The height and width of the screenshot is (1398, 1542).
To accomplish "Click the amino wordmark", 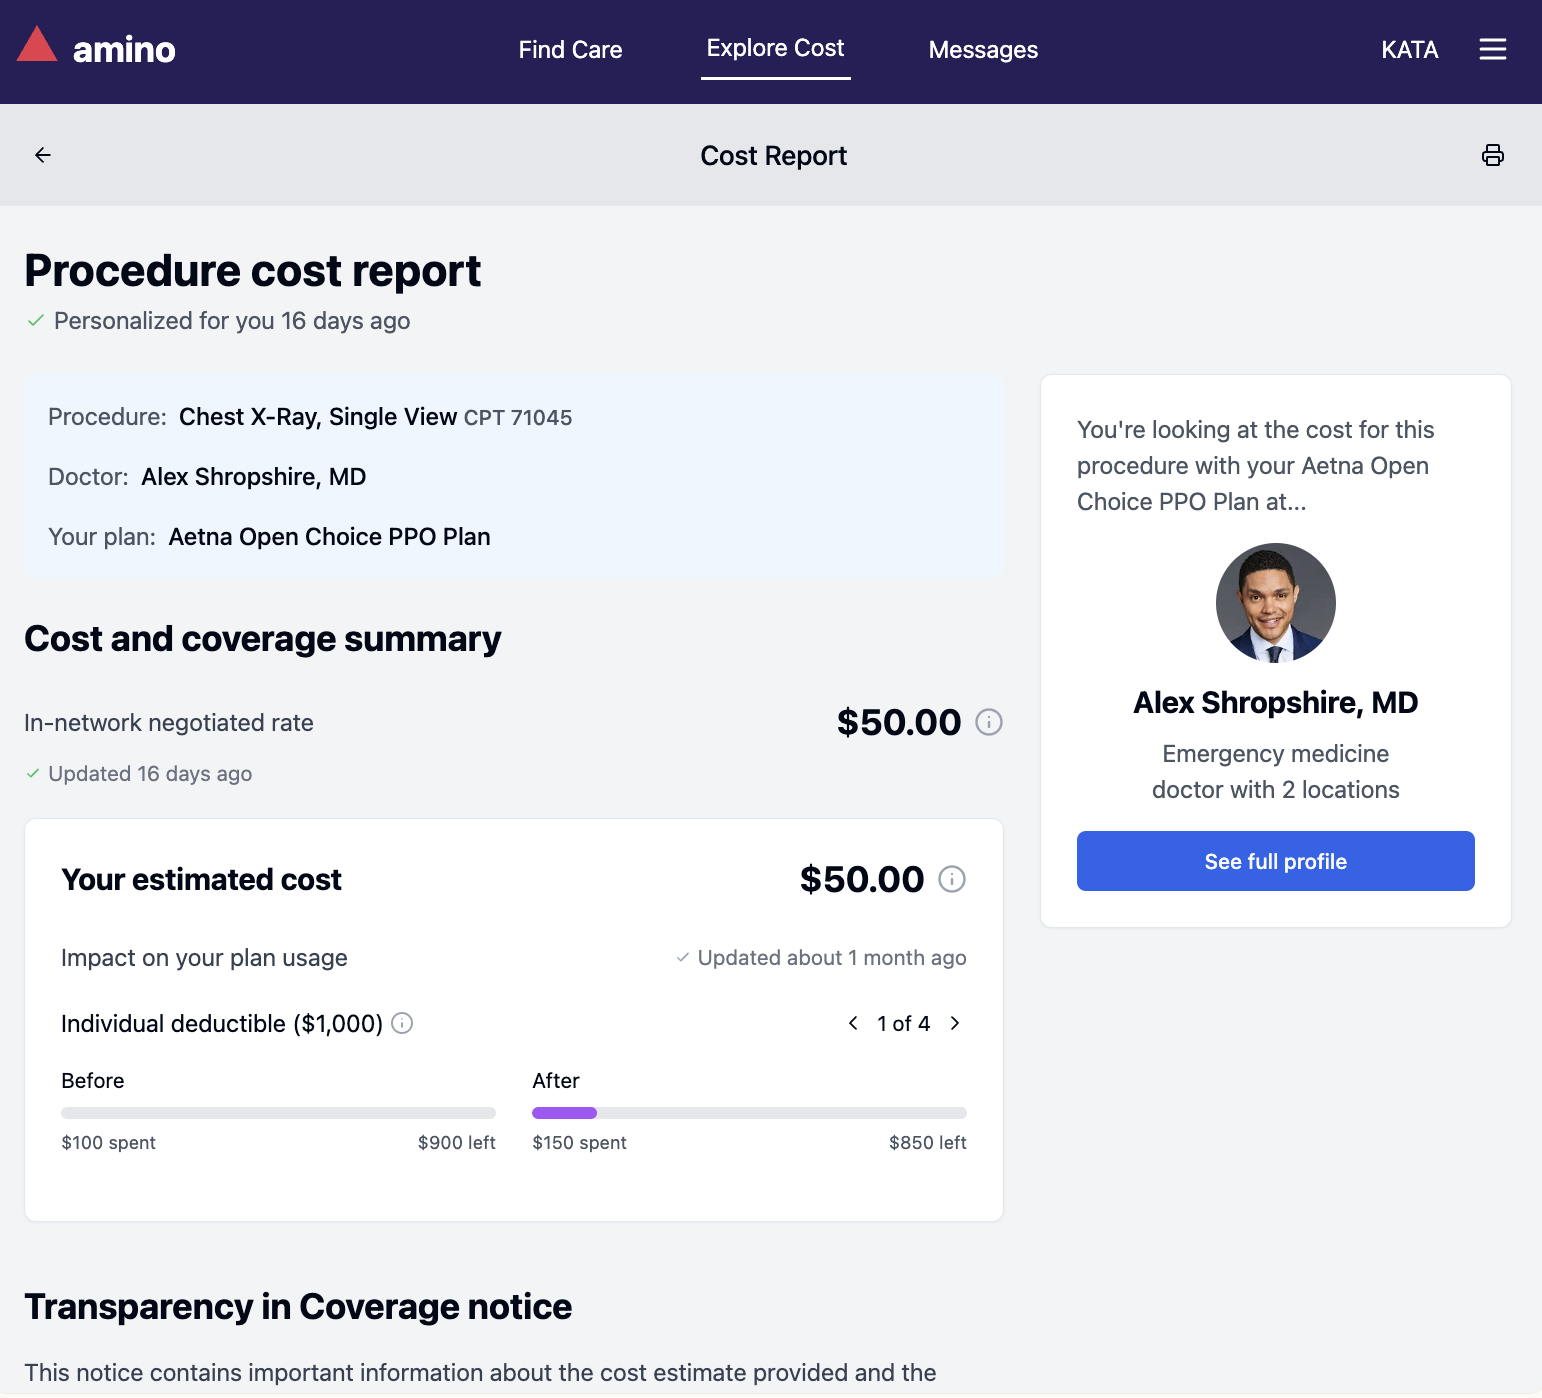I will [x=124, y=49].
